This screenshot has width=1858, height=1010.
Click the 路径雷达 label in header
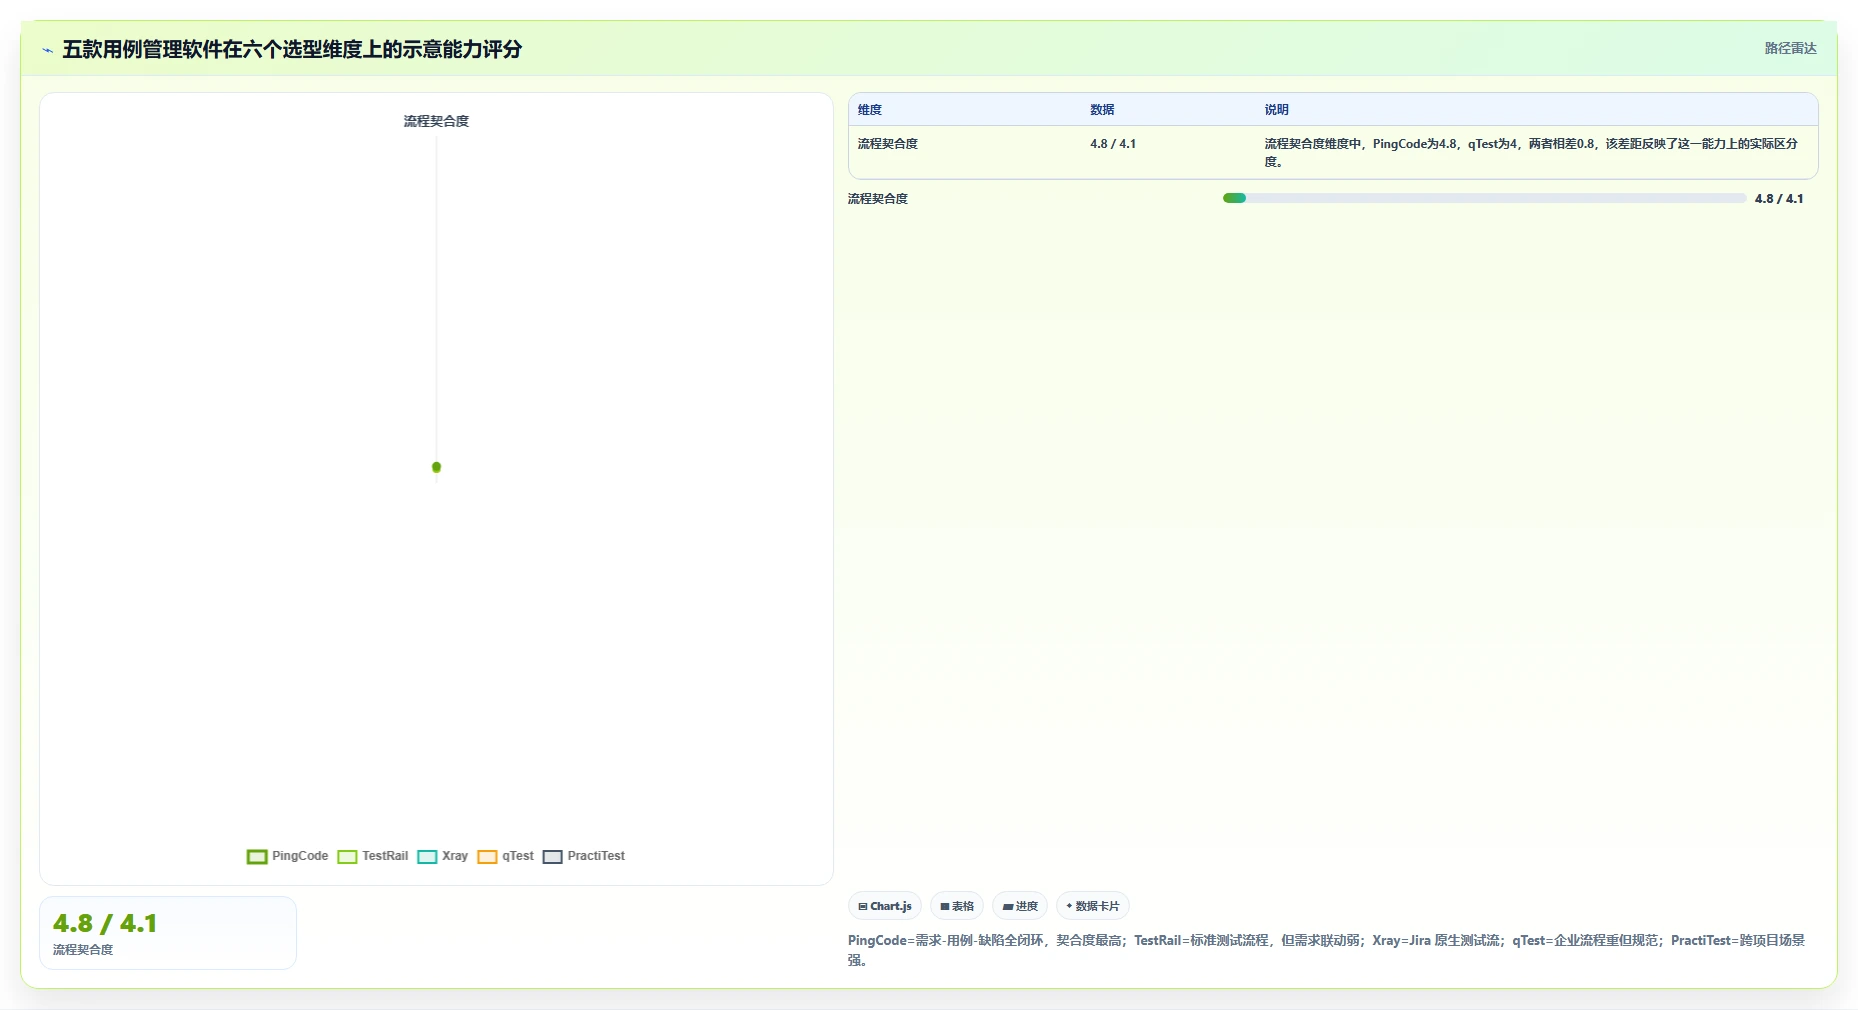(1790, 48)
